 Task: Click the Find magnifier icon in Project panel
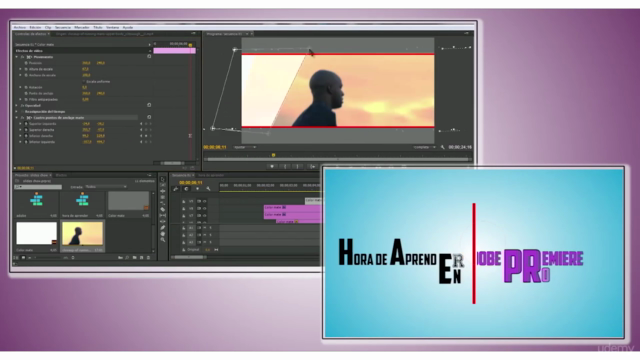(x=127, y=258)
